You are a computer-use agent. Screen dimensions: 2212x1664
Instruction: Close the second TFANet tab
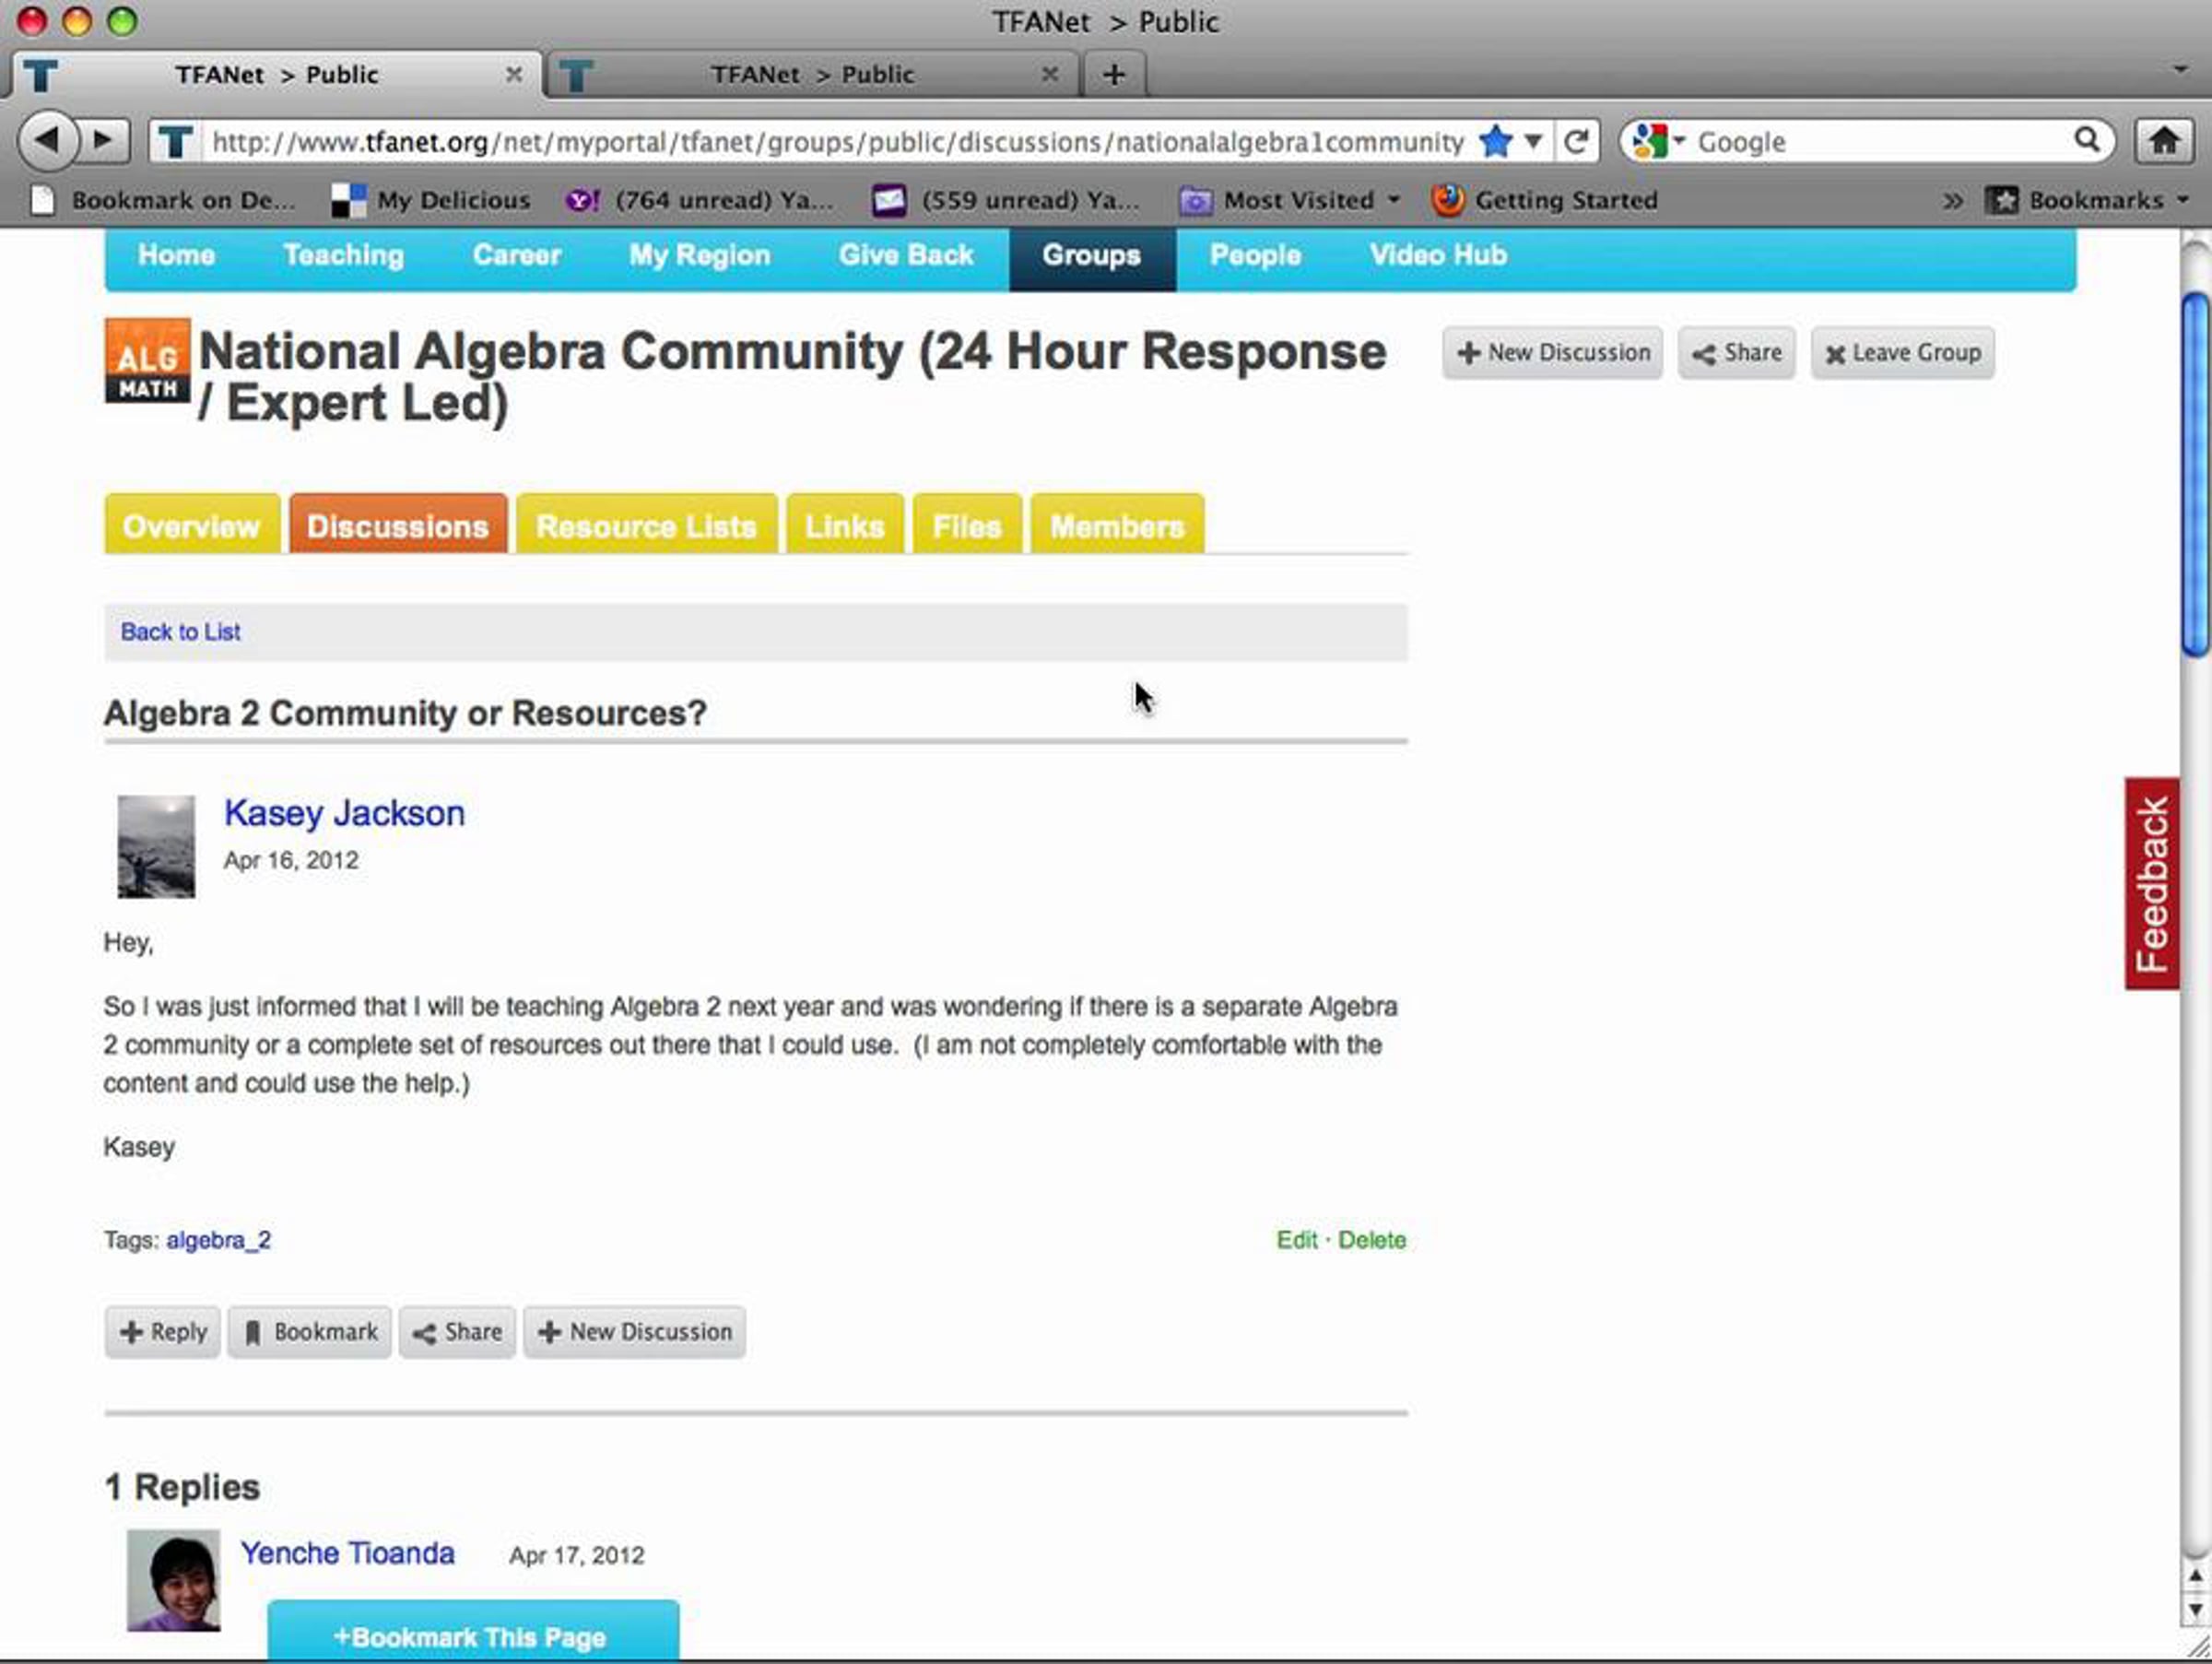[1049, 75]
